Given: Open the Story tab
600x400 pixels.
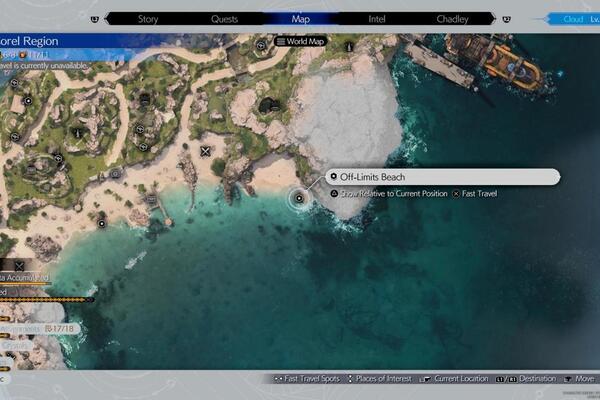Looking at the screenshot, I should (x=148, y=19).
